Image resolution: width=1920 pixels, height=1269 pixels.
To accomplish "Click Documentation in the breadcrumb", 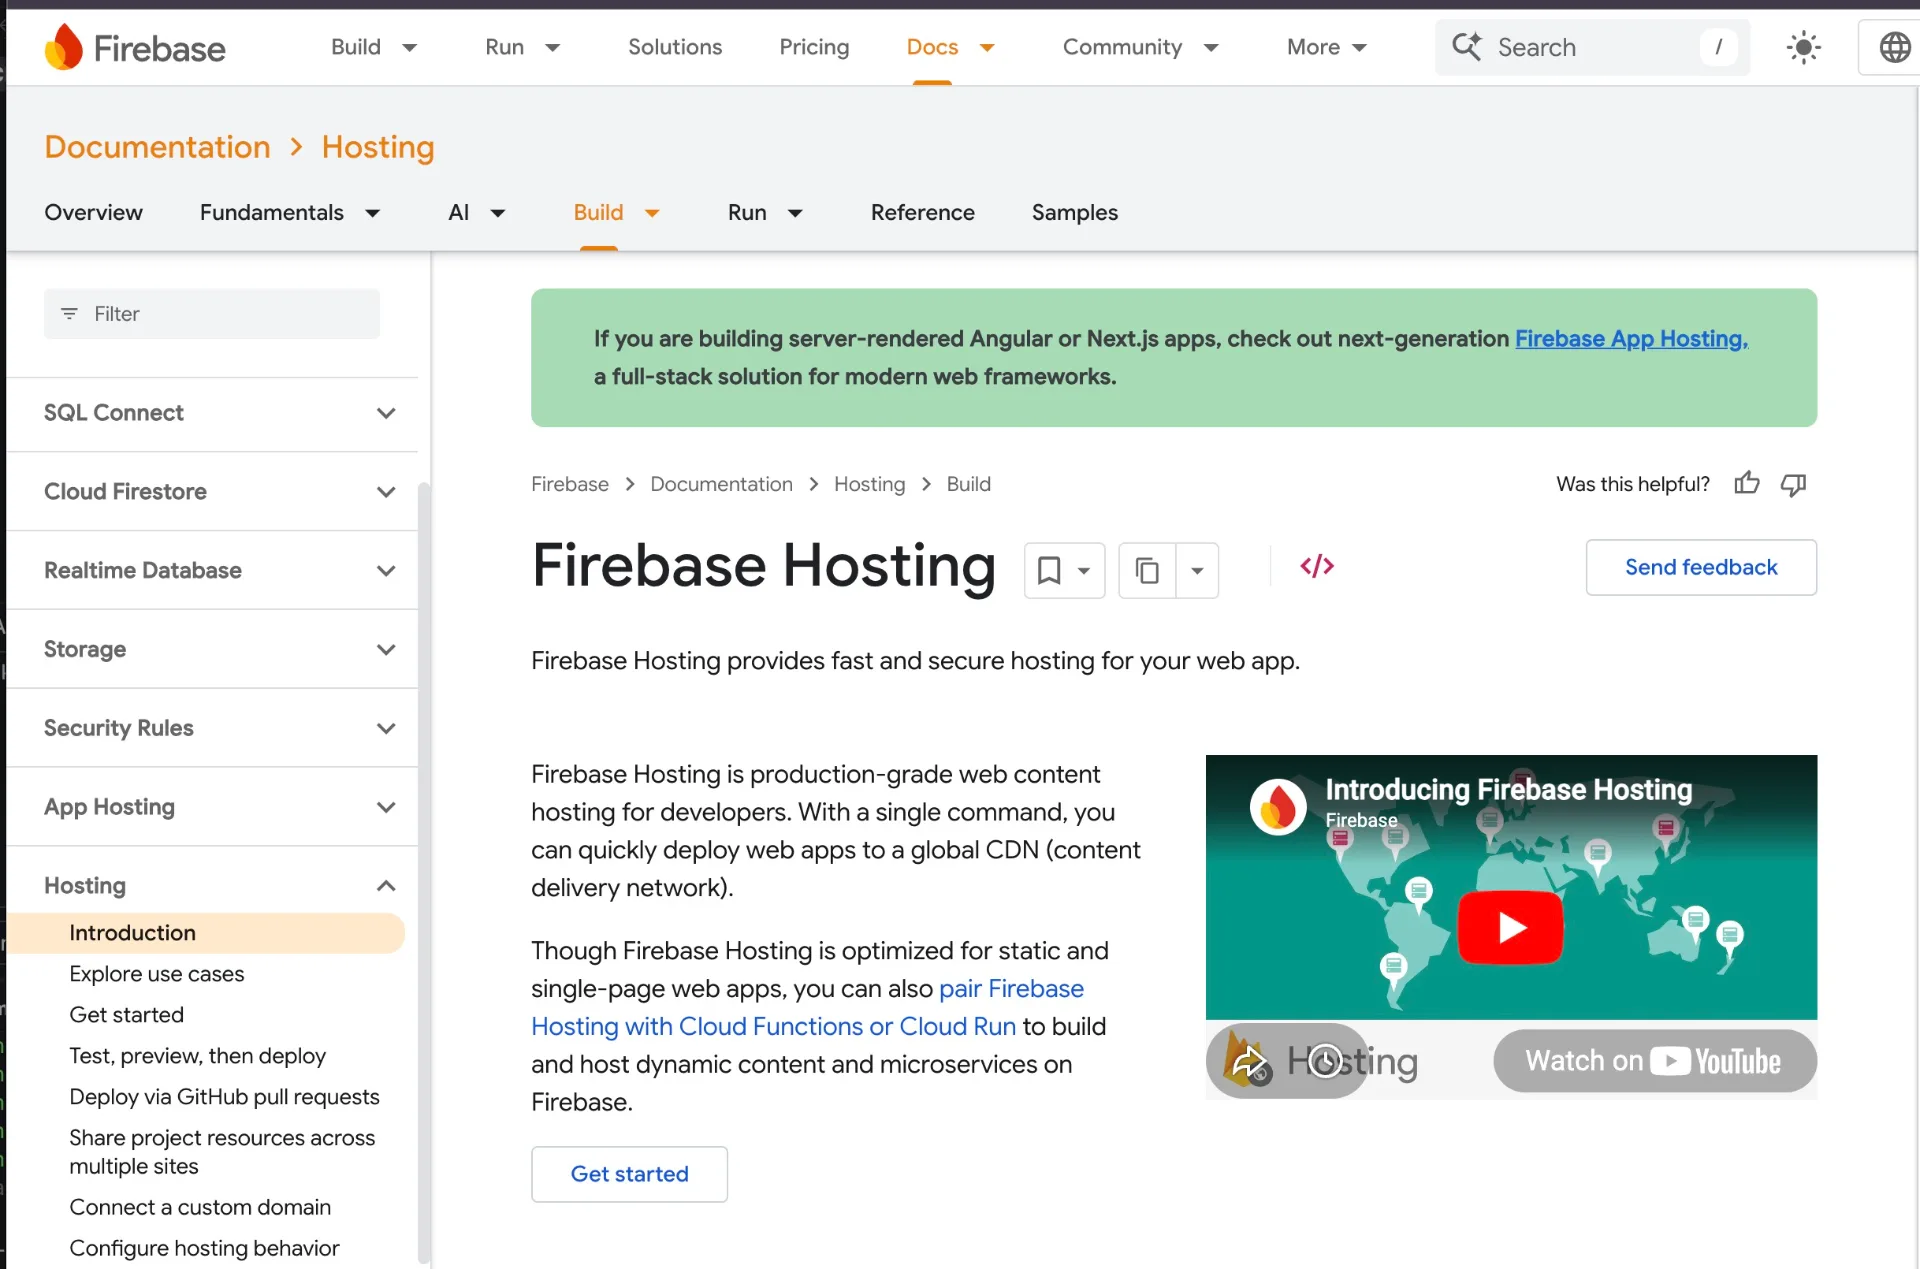I will (721, 484).
